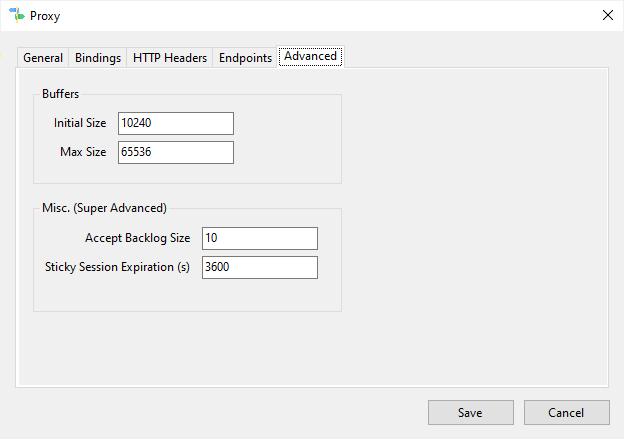Open the Bindings tab
624x439 pixels.
pyautogui.click(x=98, y=58)
